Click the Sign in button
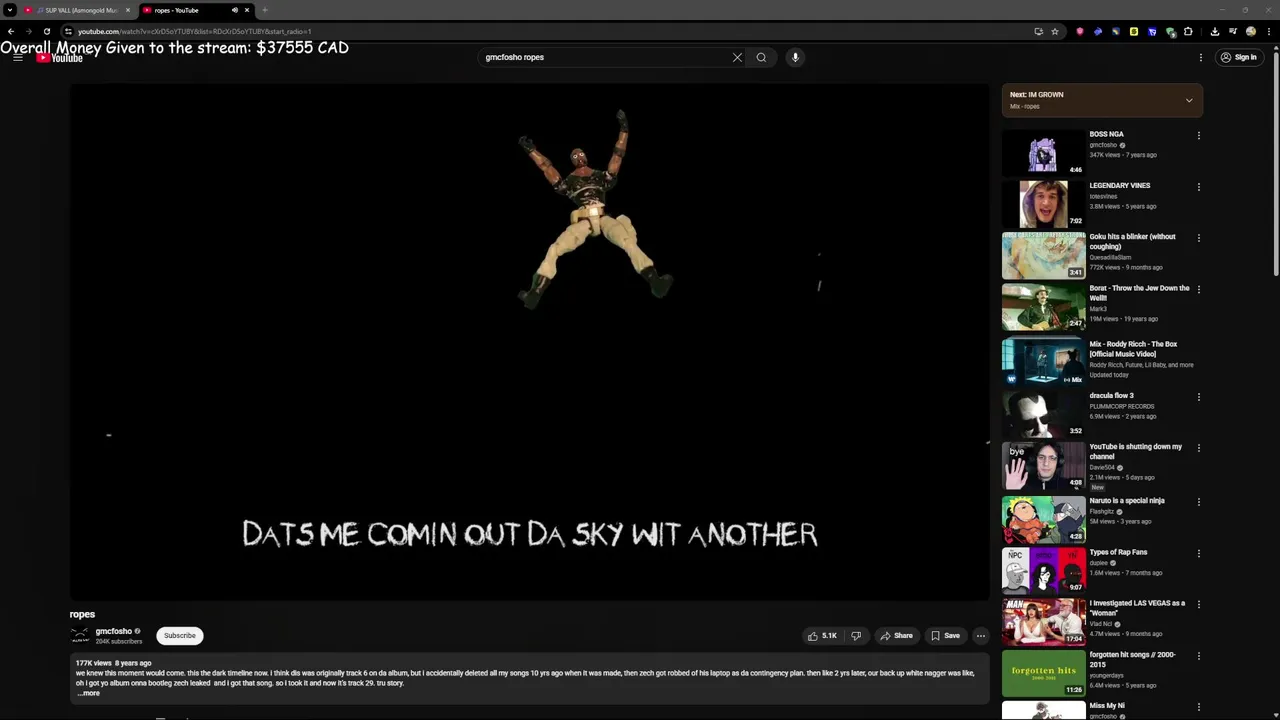Image resolution: width=1280 pixels, height=720 pixels. (1238, 57)
